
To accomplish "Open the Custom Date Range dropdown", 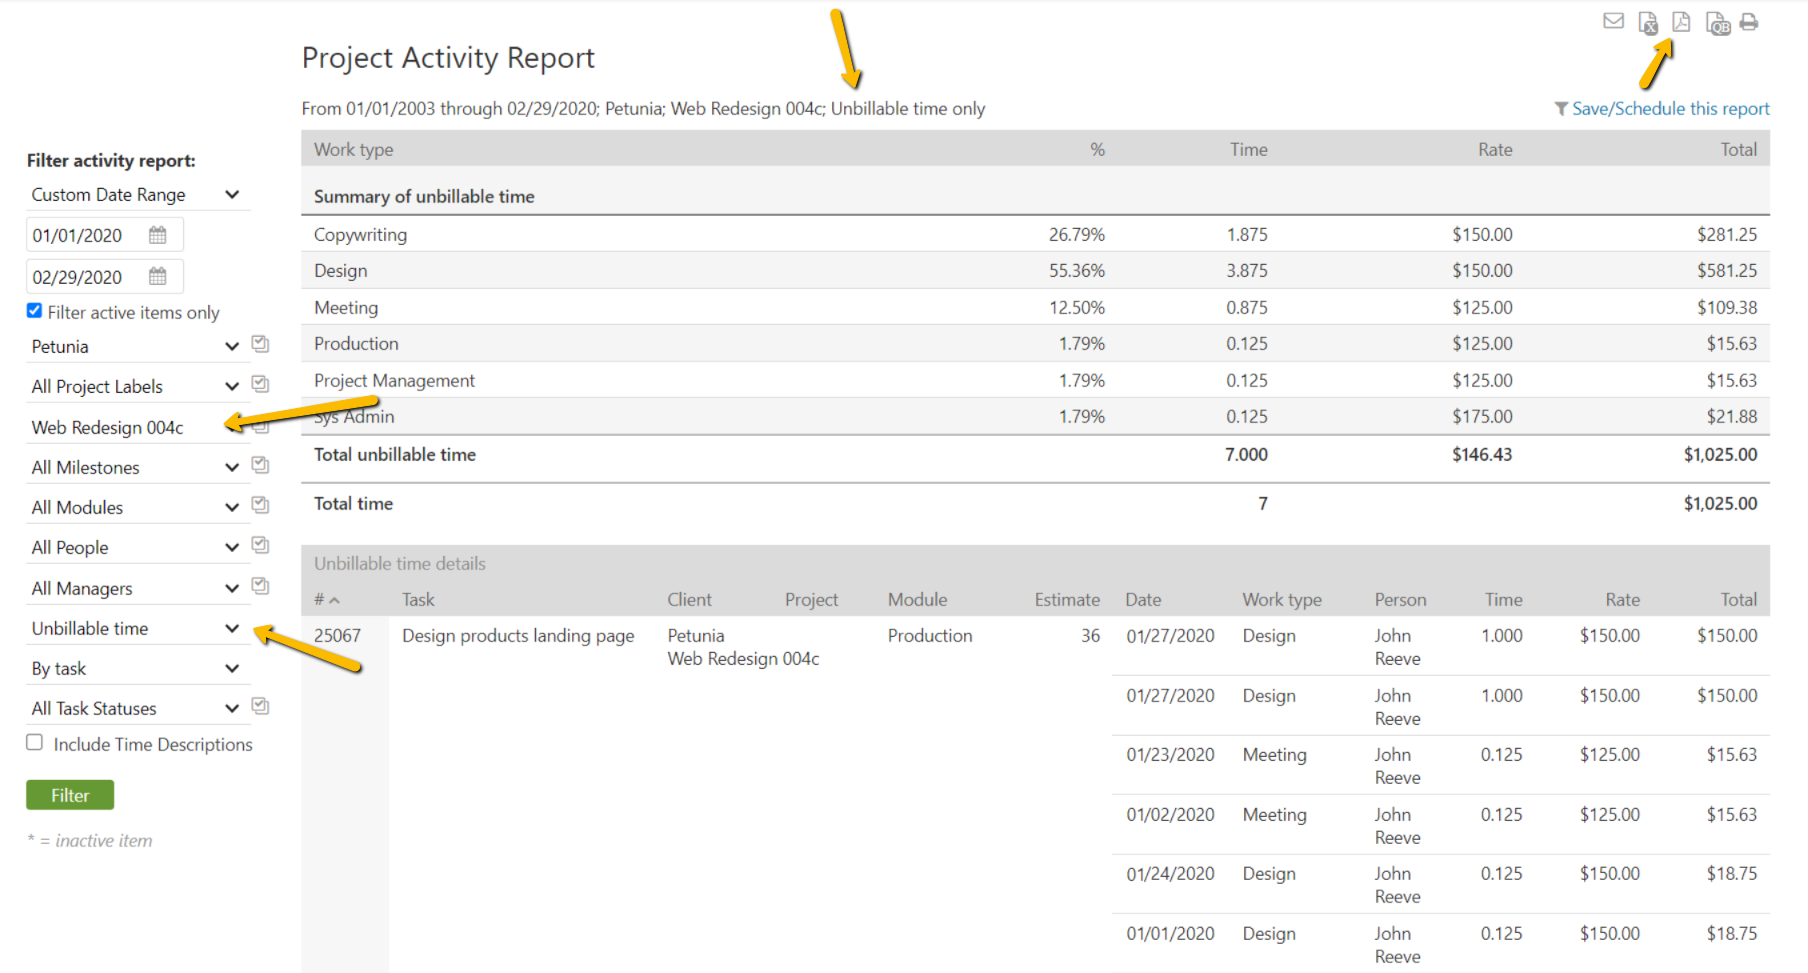I will [135, 195].
